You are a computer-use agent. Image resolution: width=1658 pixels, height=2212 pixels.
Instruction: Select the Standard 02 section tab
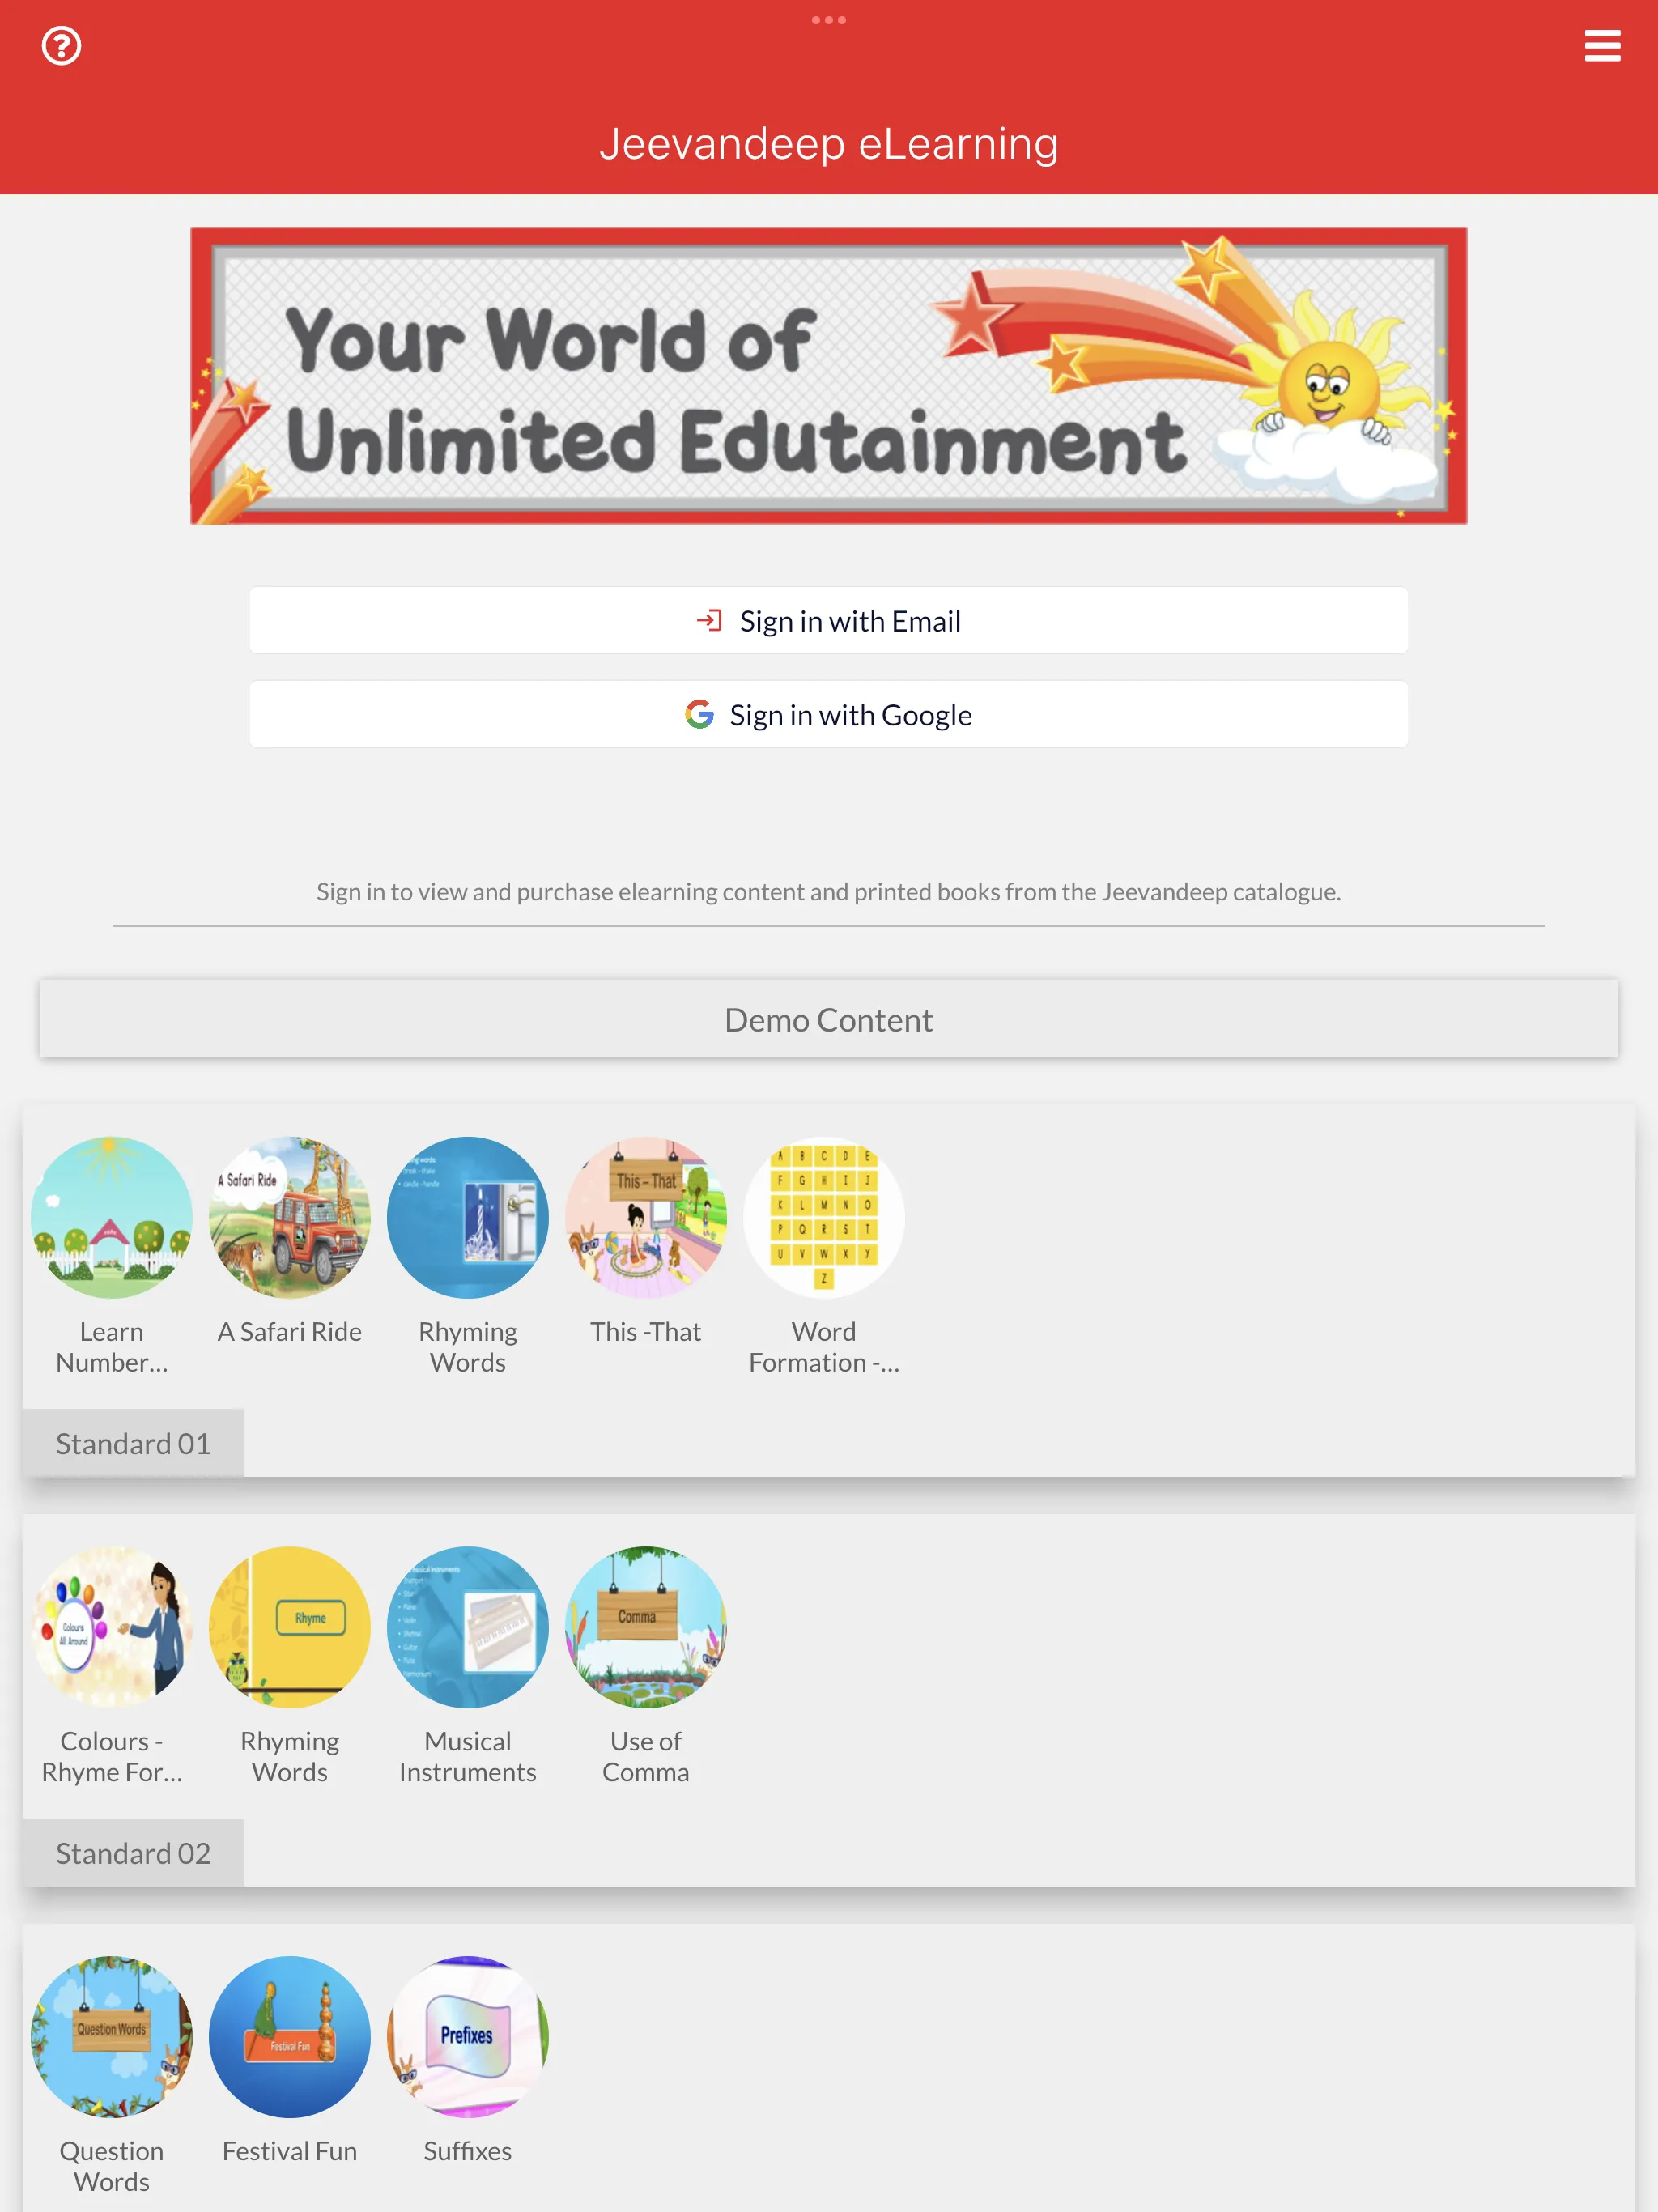click(x=134, y=1852)
